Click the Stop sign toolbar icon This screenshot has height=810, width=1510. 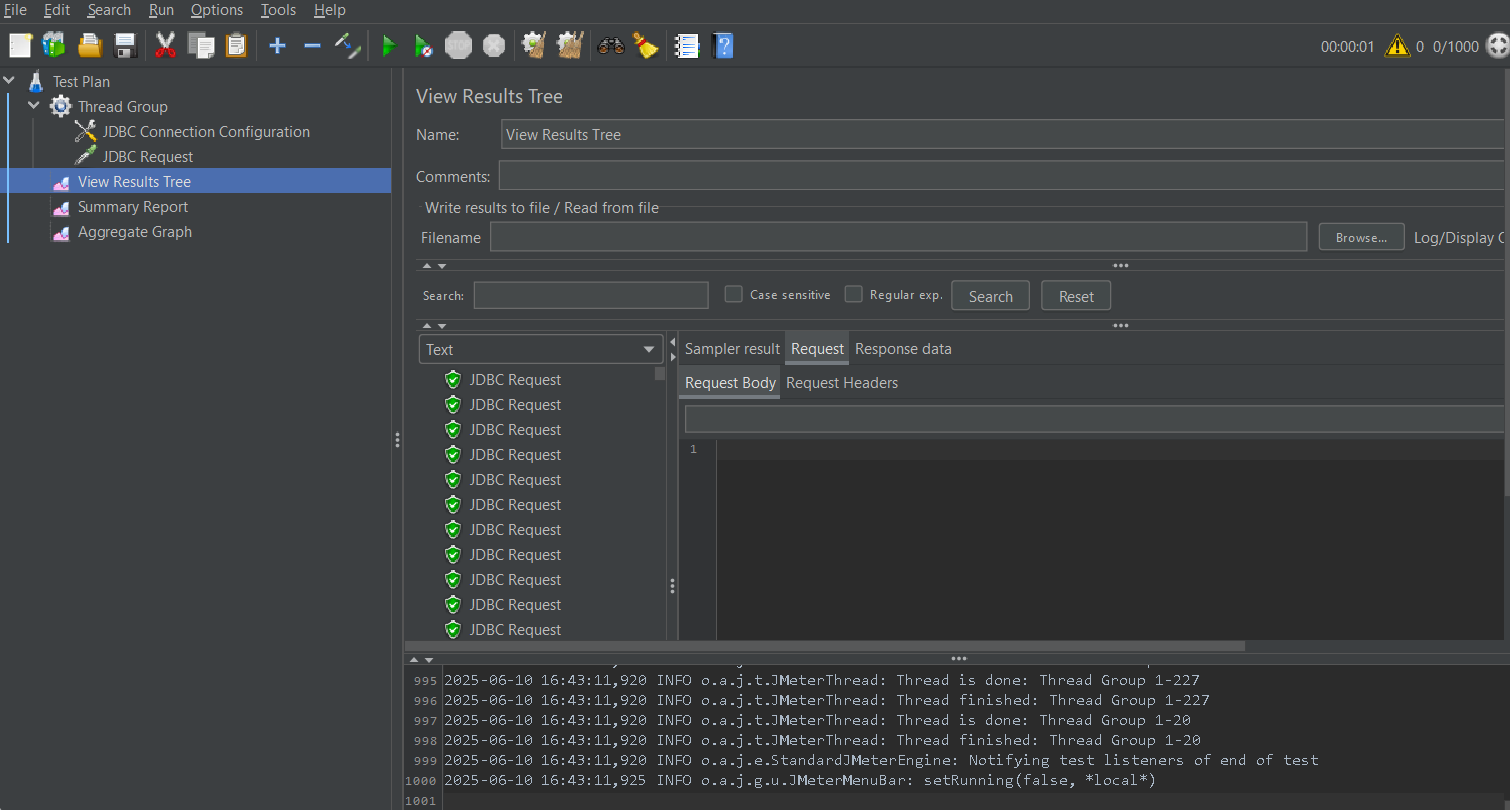tap(458, 45)
